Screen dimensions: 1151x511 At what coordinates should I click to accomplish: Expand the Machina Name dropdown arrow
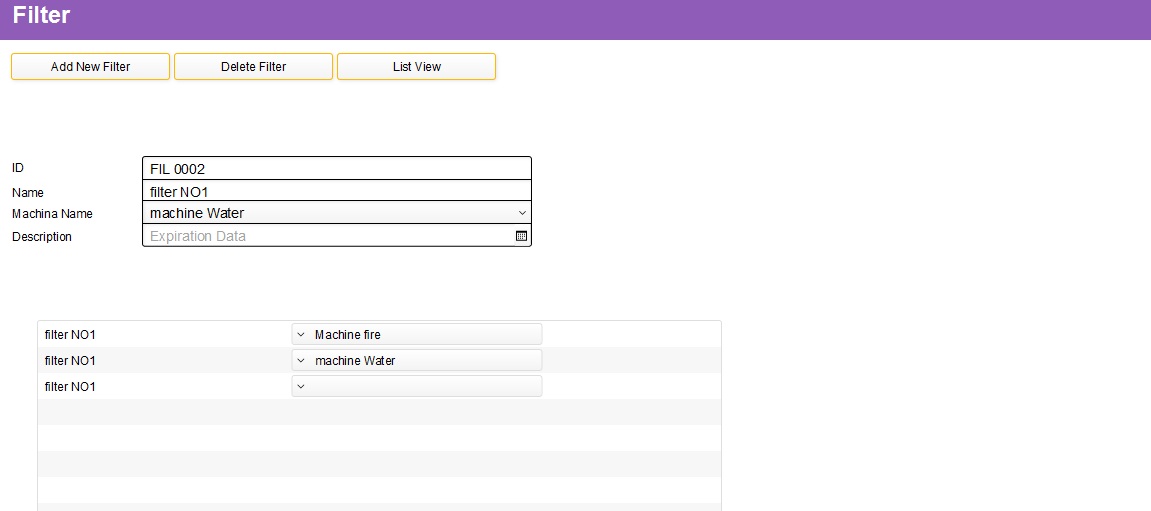click(x=522, y=213)
